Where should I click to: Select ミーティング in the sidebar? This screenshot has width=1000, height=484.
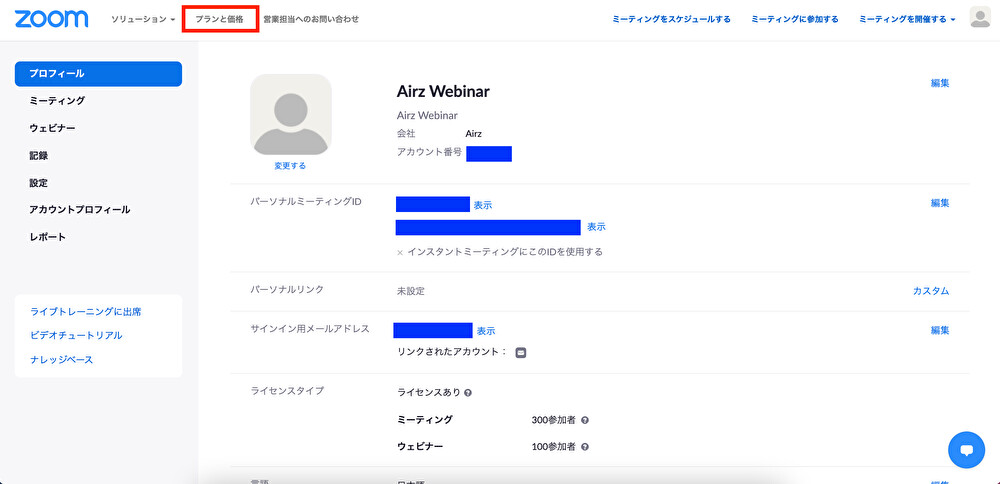pyautogui.click(x=57, y=101)
